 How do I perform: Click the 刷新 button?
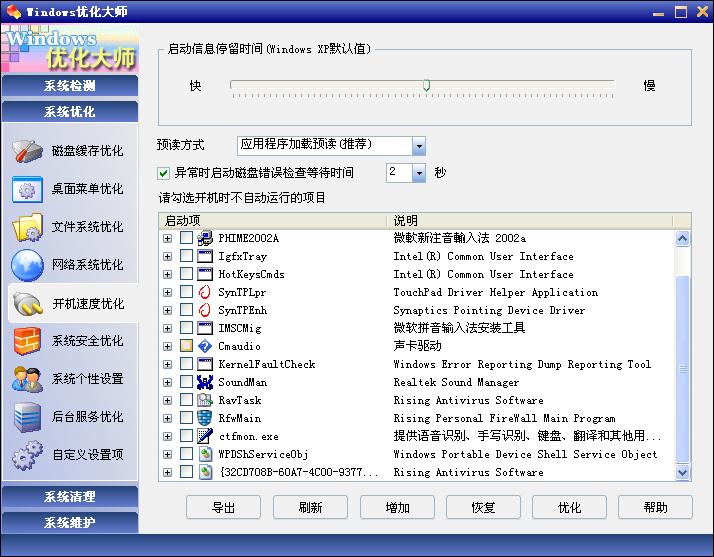click(x=310, y=507)
